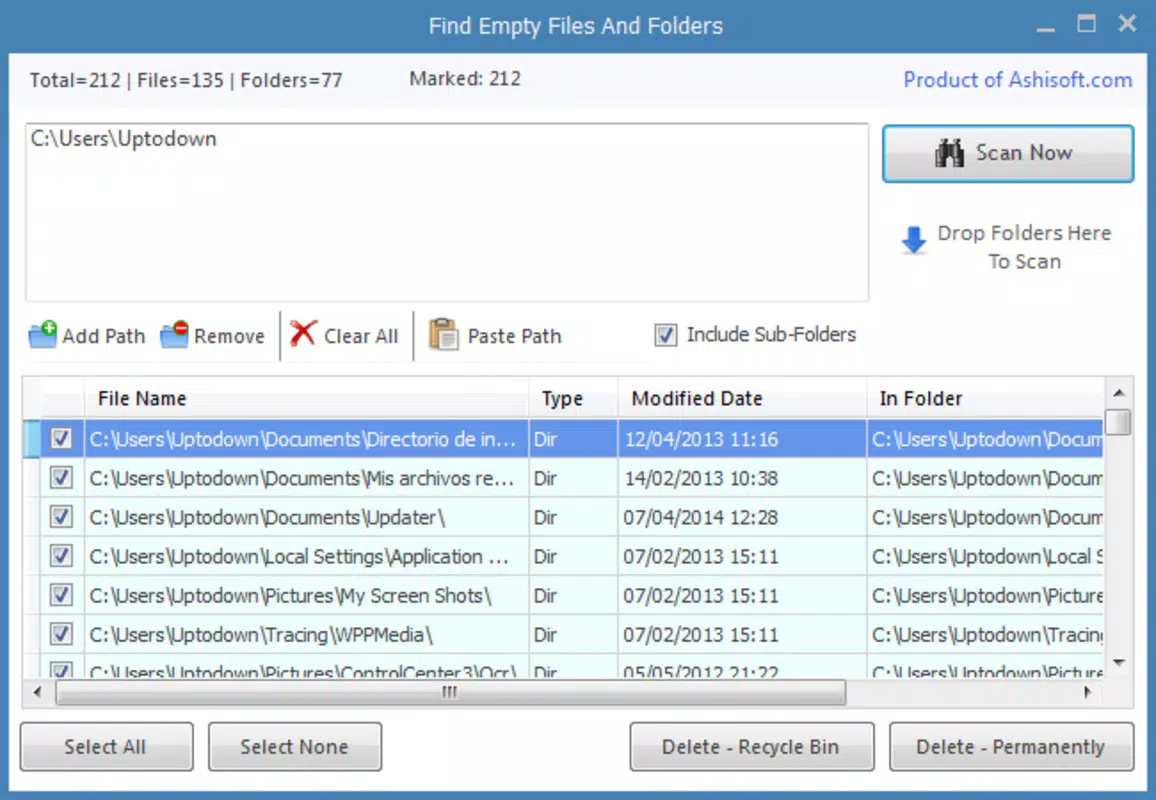Click the Marked: 212 status text
Image resolution: width=1156 pixels, height=800 pixels.
point(464,78)
